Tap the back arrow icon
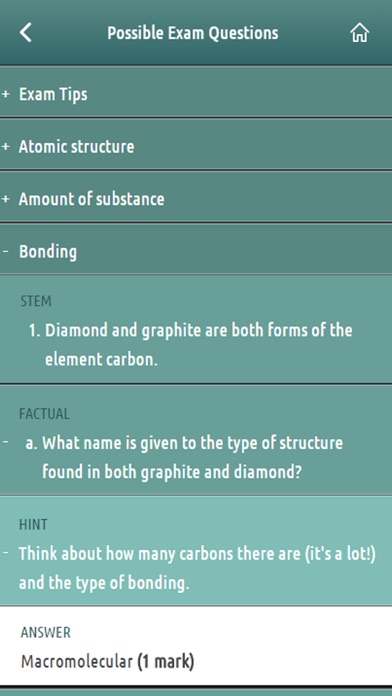 coord(26,33)
